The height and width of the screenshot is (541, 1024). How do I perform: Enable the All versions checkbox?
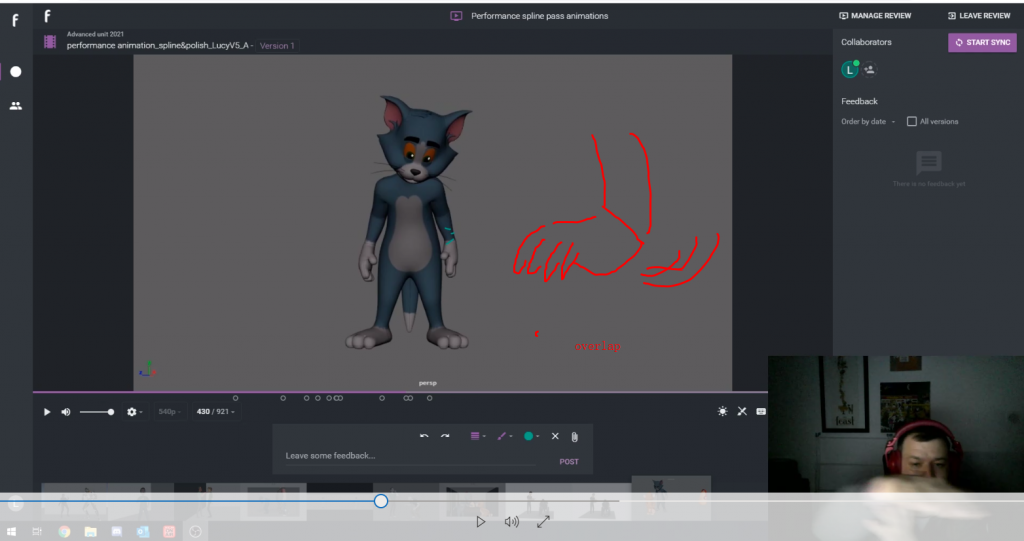click(x=912, y=122)
